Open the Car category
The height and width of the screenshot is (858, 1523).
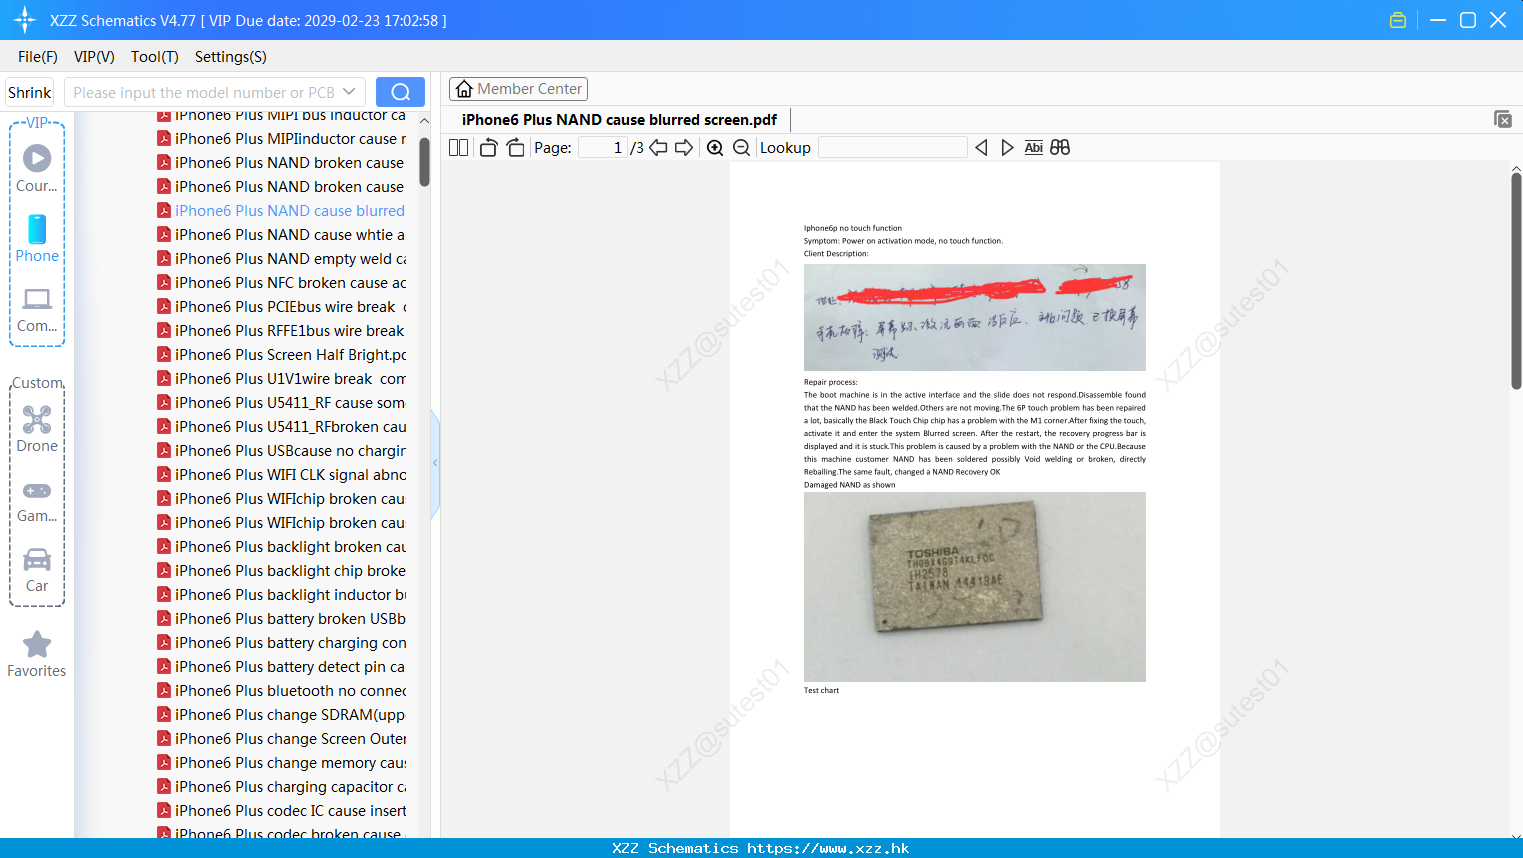tap(37, 570)
